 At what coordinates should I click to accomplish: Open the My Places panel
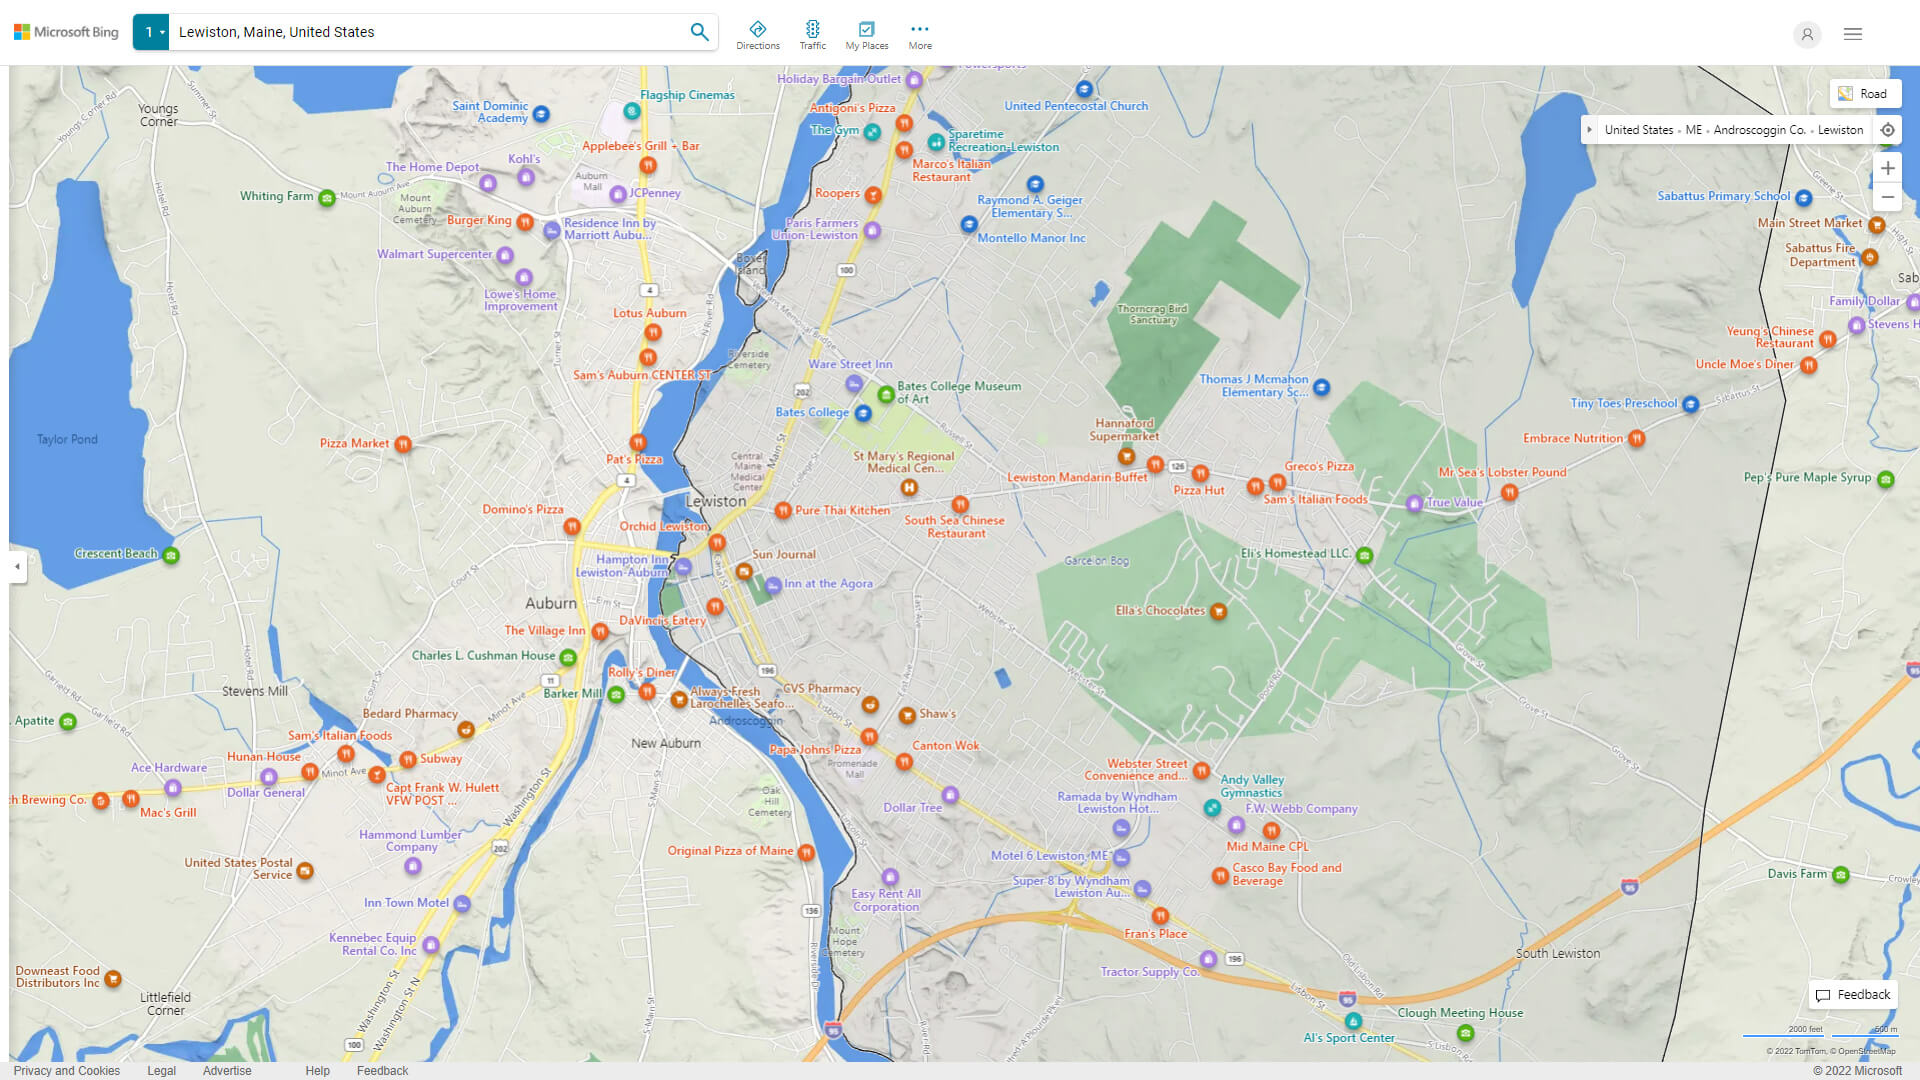tap(866, 35)
